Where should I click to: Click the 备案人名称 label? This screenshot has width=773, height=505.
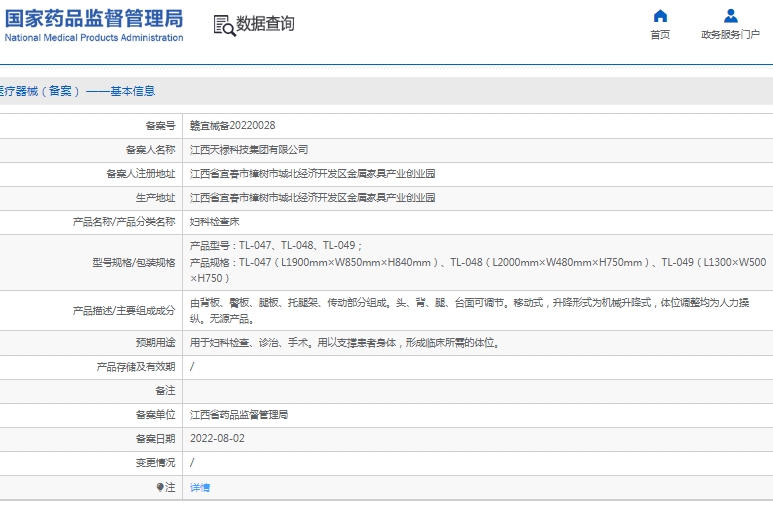click(150, 150)
